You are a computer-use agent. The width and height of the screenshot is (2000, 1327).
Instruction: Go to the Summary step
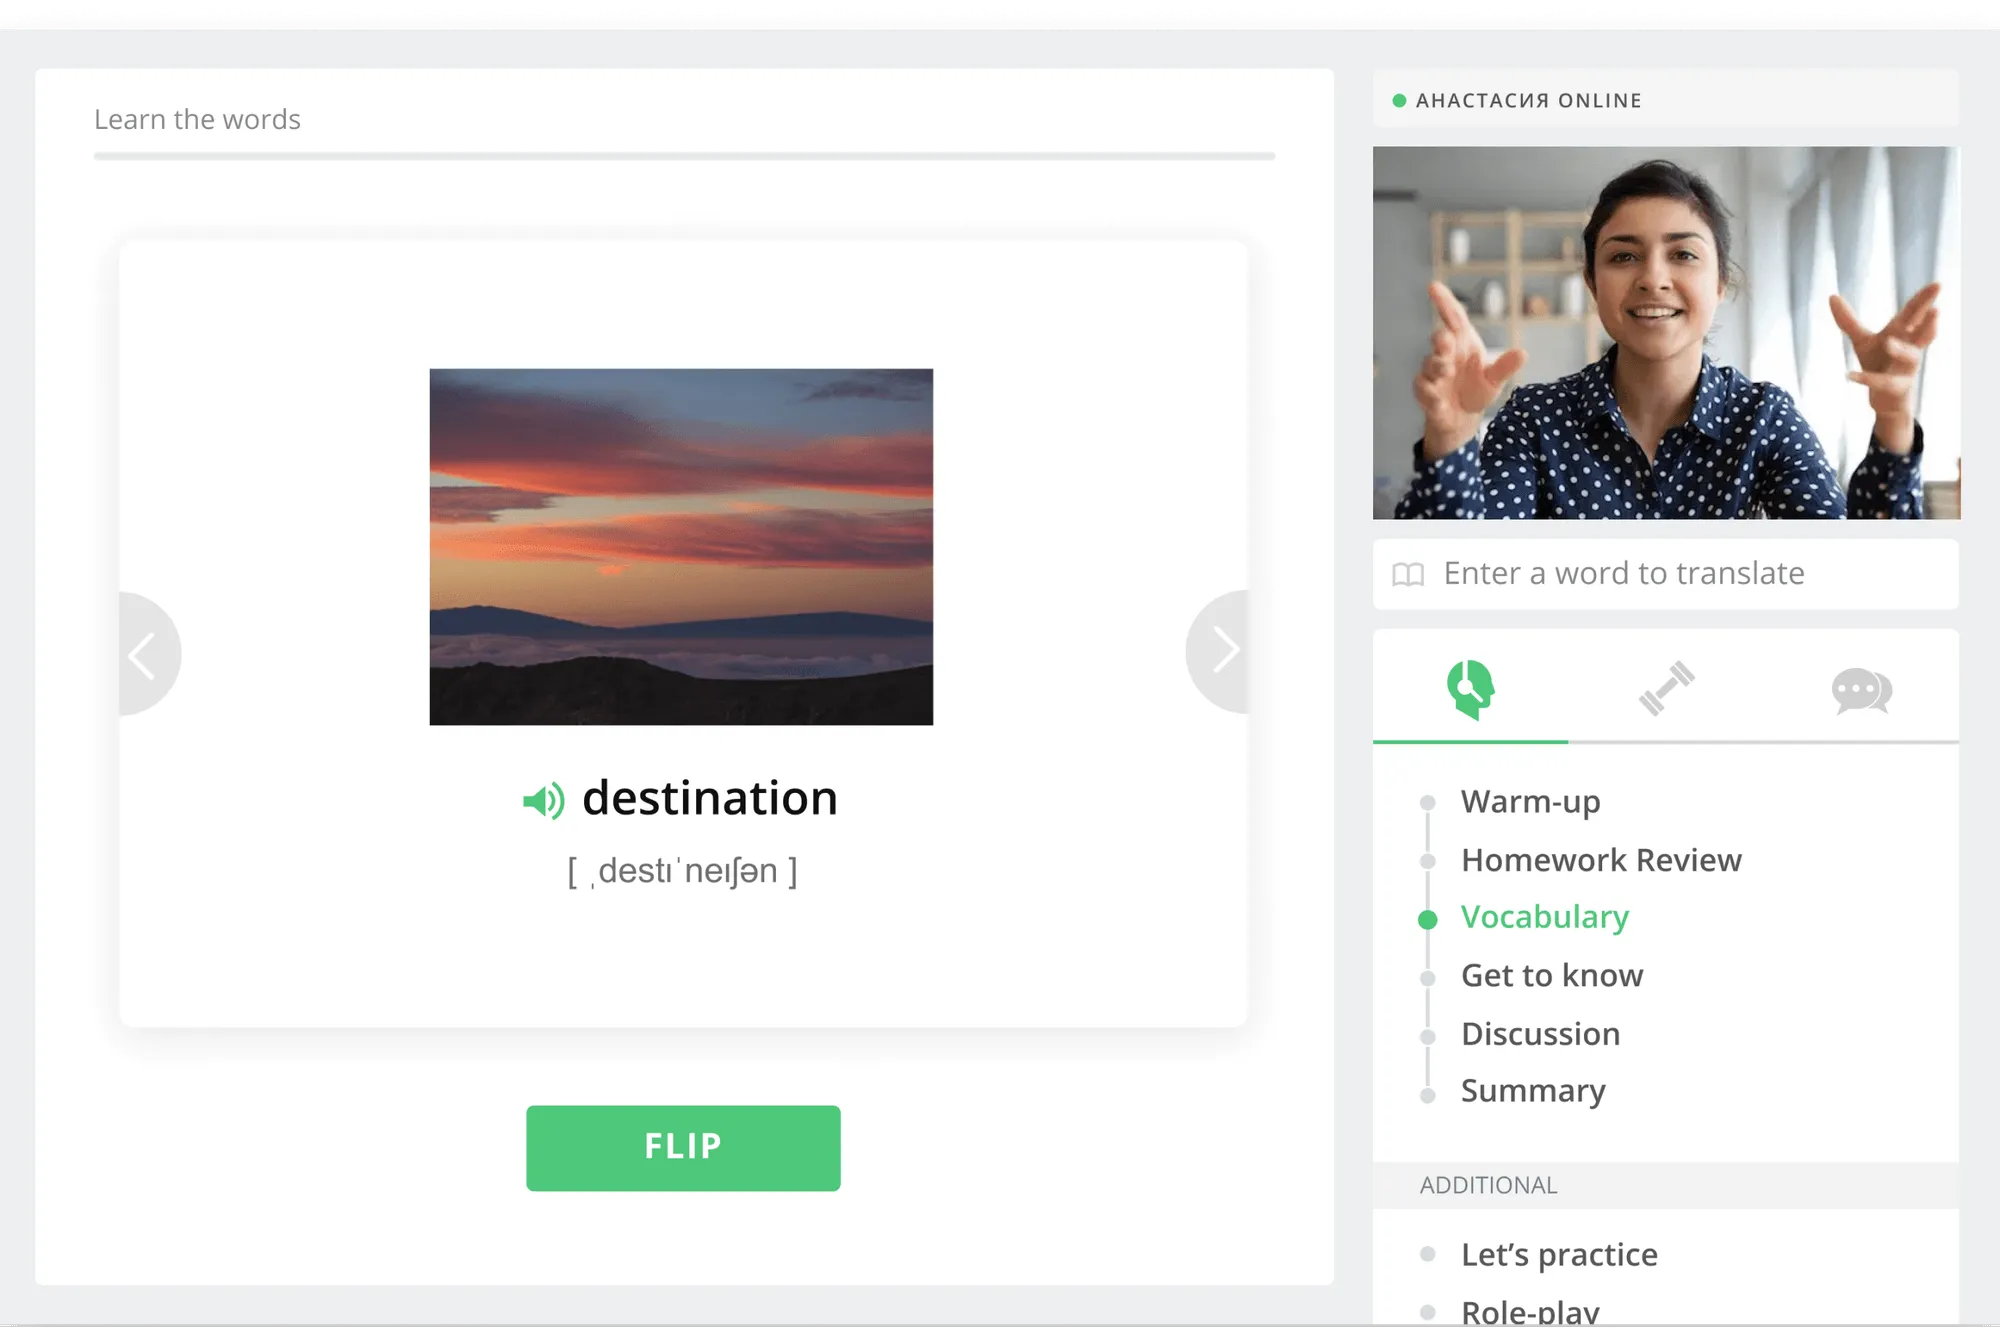1532,1091
